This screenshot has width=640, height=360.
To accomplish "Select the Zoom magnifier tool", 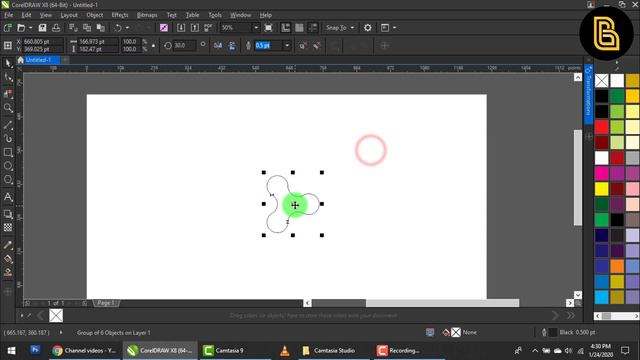I will pos(8,108).
